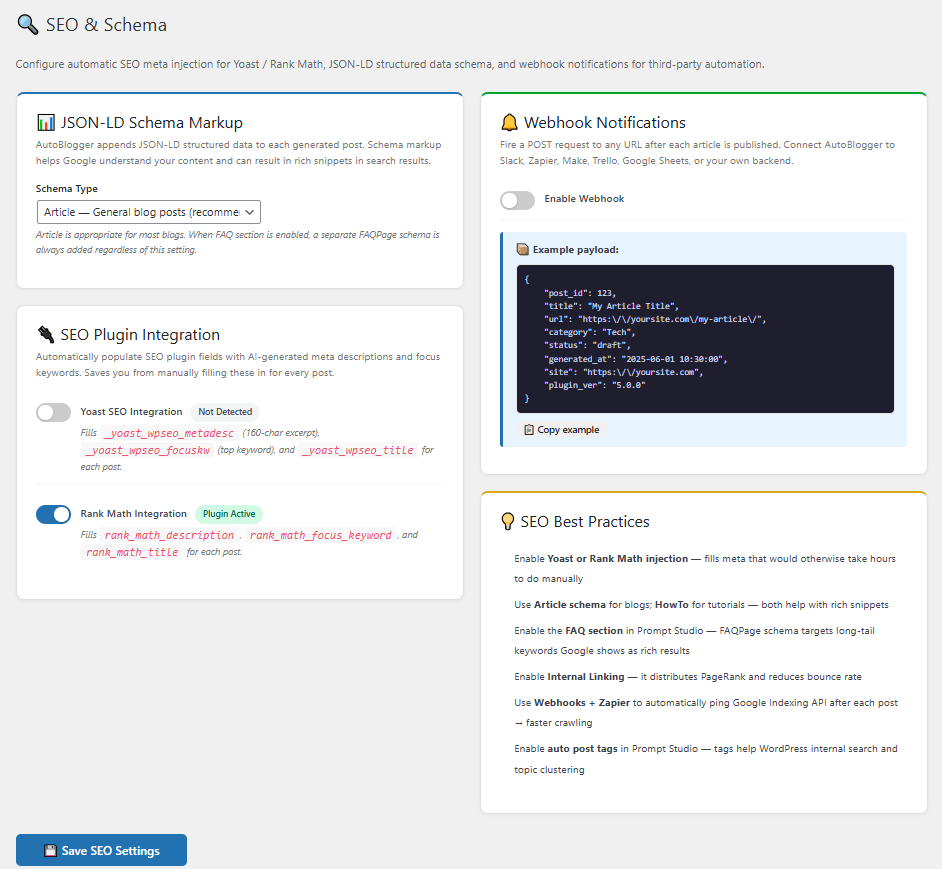The image size is (942, 869).
Task: Click the Yoast SEO Integration label
Action: [131, 412]
